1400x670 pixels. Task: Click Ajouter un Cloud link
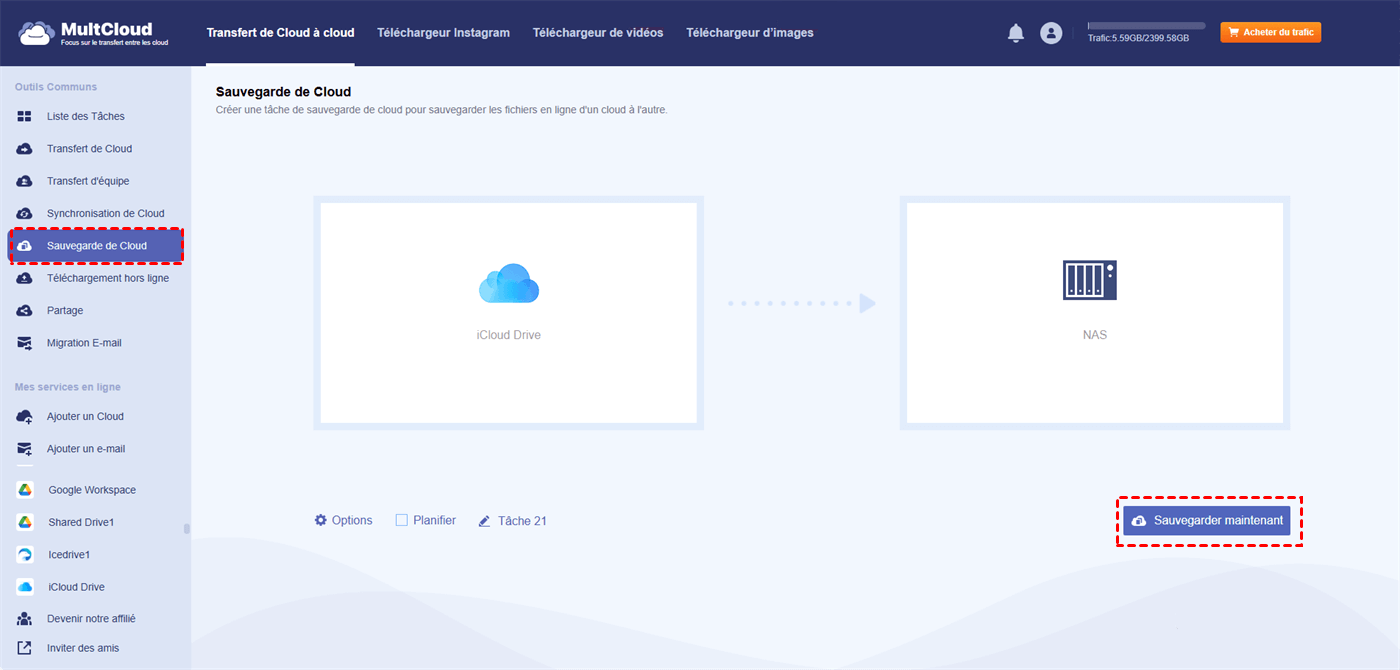click(x=85, y=416)
